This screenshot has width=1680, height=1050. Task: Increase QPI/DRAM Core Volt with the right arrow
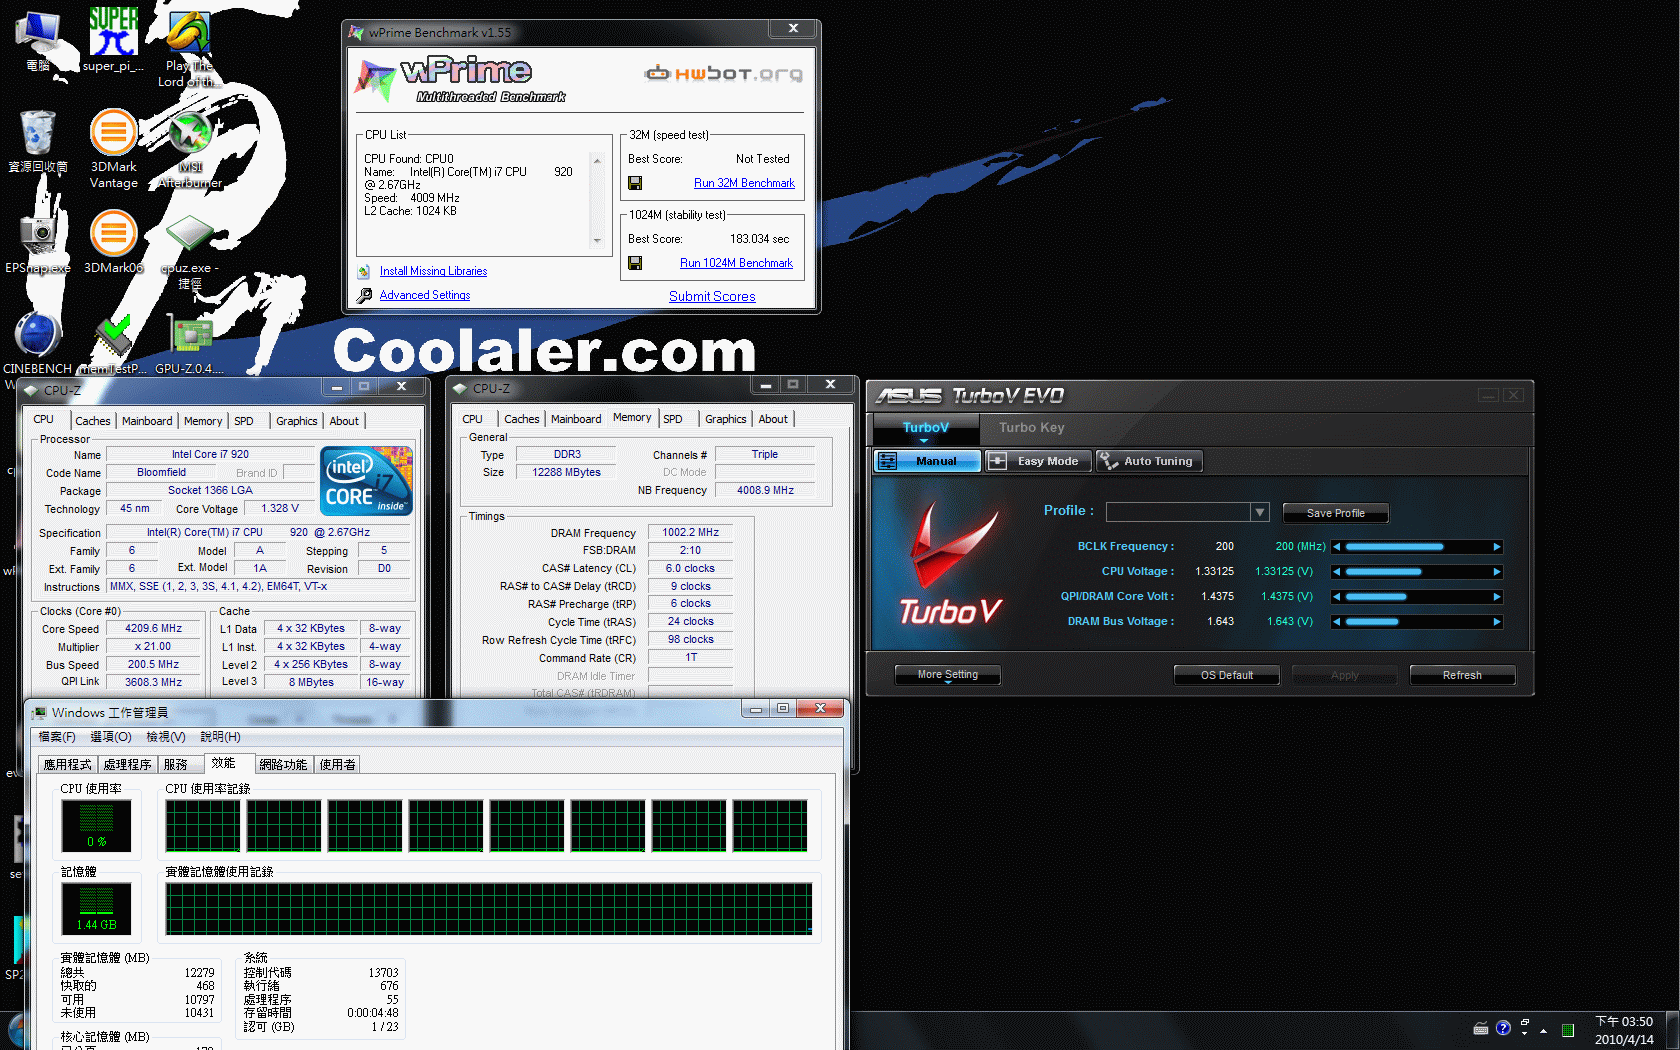click(1497, 597)
